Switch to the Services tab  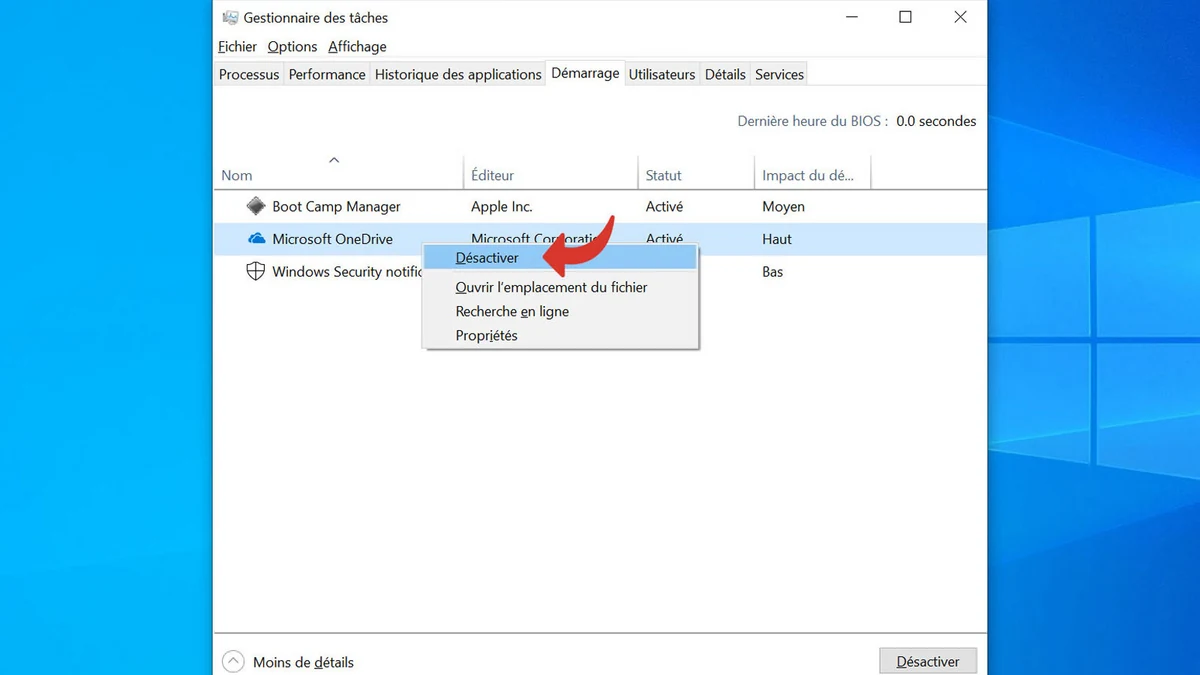(x=778, y=73)
